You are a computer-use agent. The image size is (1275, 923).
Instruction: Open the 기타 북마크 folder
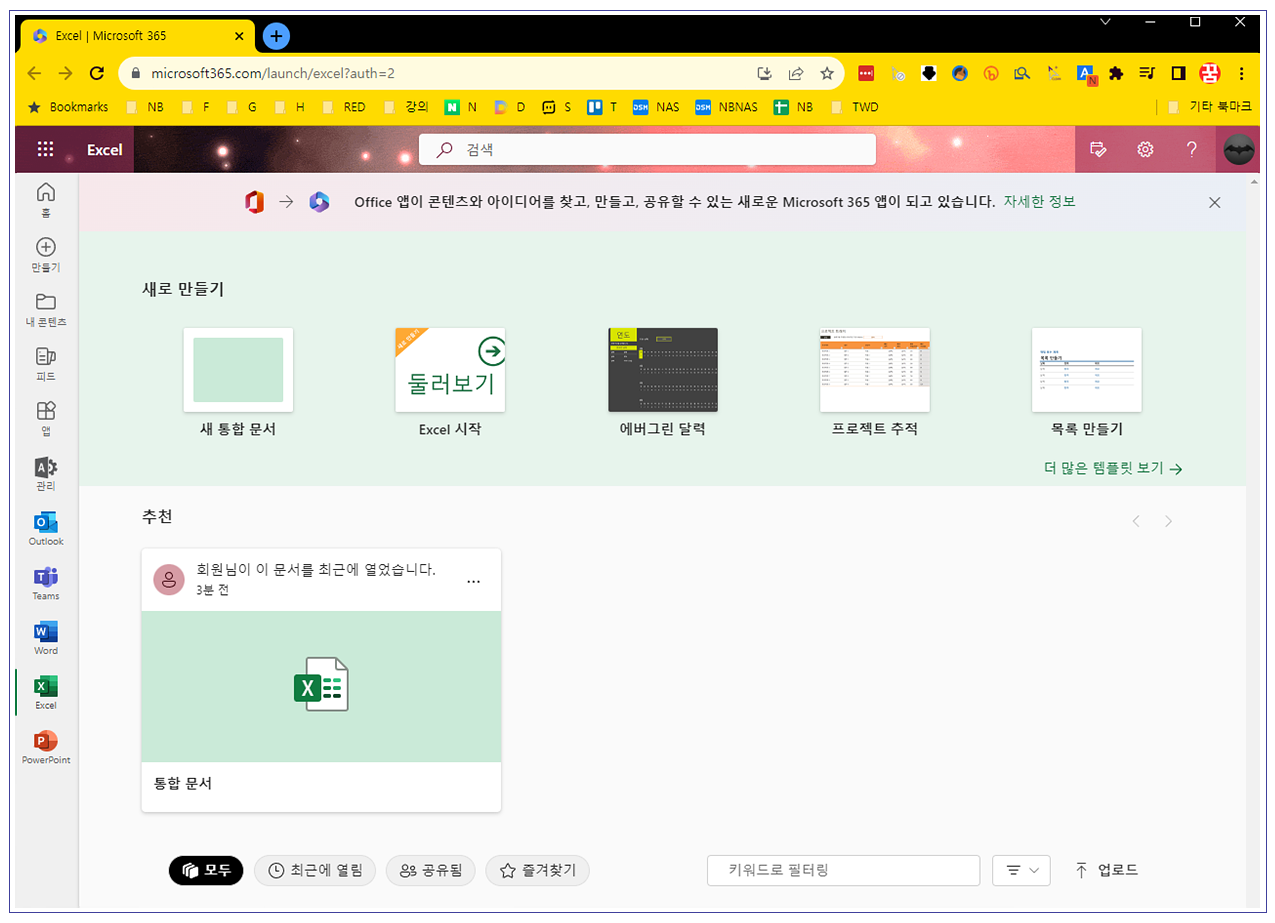(x=1209, y=107)
